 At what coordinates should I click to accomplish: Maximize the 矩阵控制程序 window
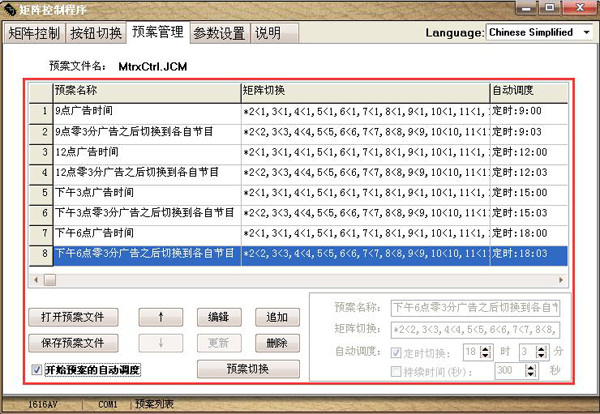click(550, 8)
